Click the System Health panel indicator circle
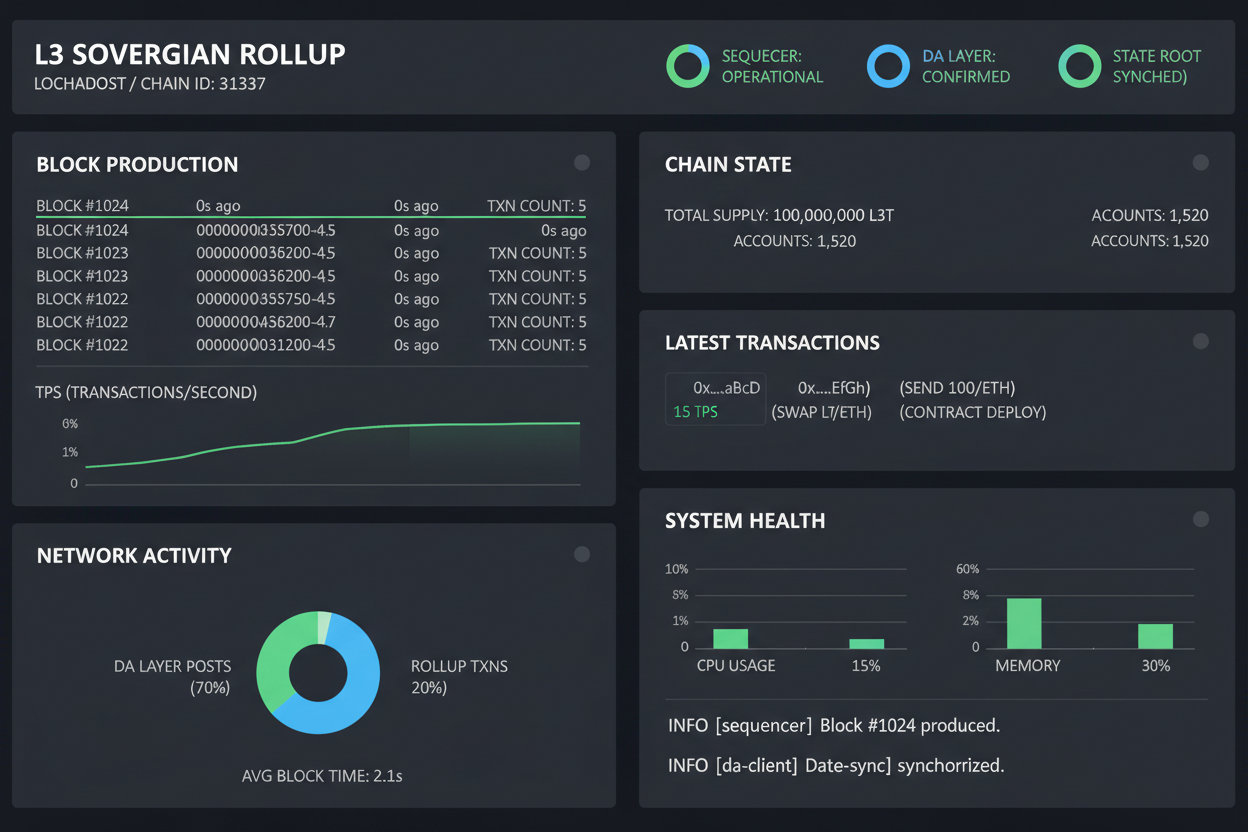 (1200, 518)
